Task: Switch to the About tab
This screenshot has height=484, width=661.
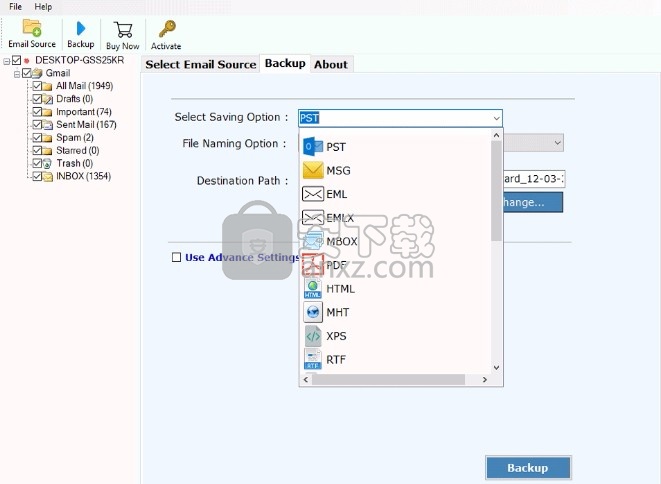Action: pos(331,65)
